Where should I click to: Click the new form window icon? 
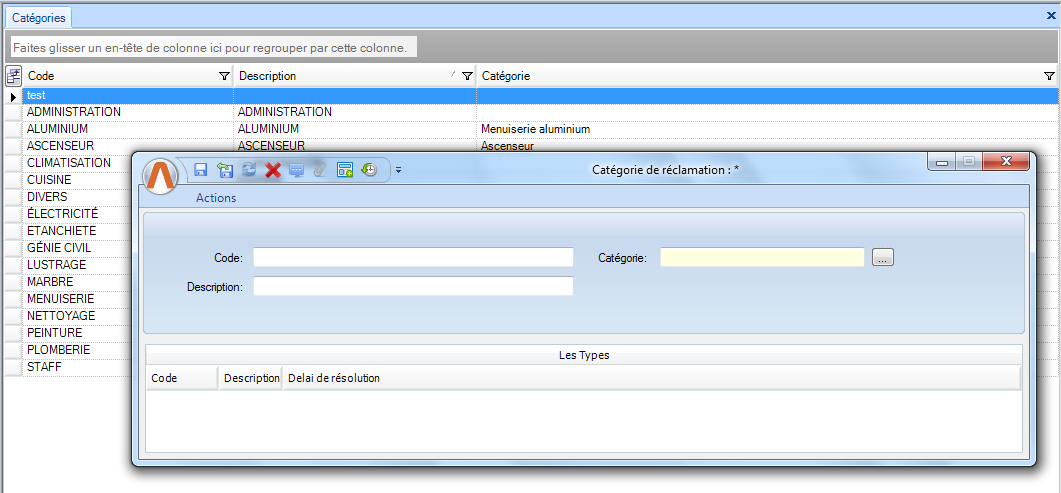(x=344, y=170)
